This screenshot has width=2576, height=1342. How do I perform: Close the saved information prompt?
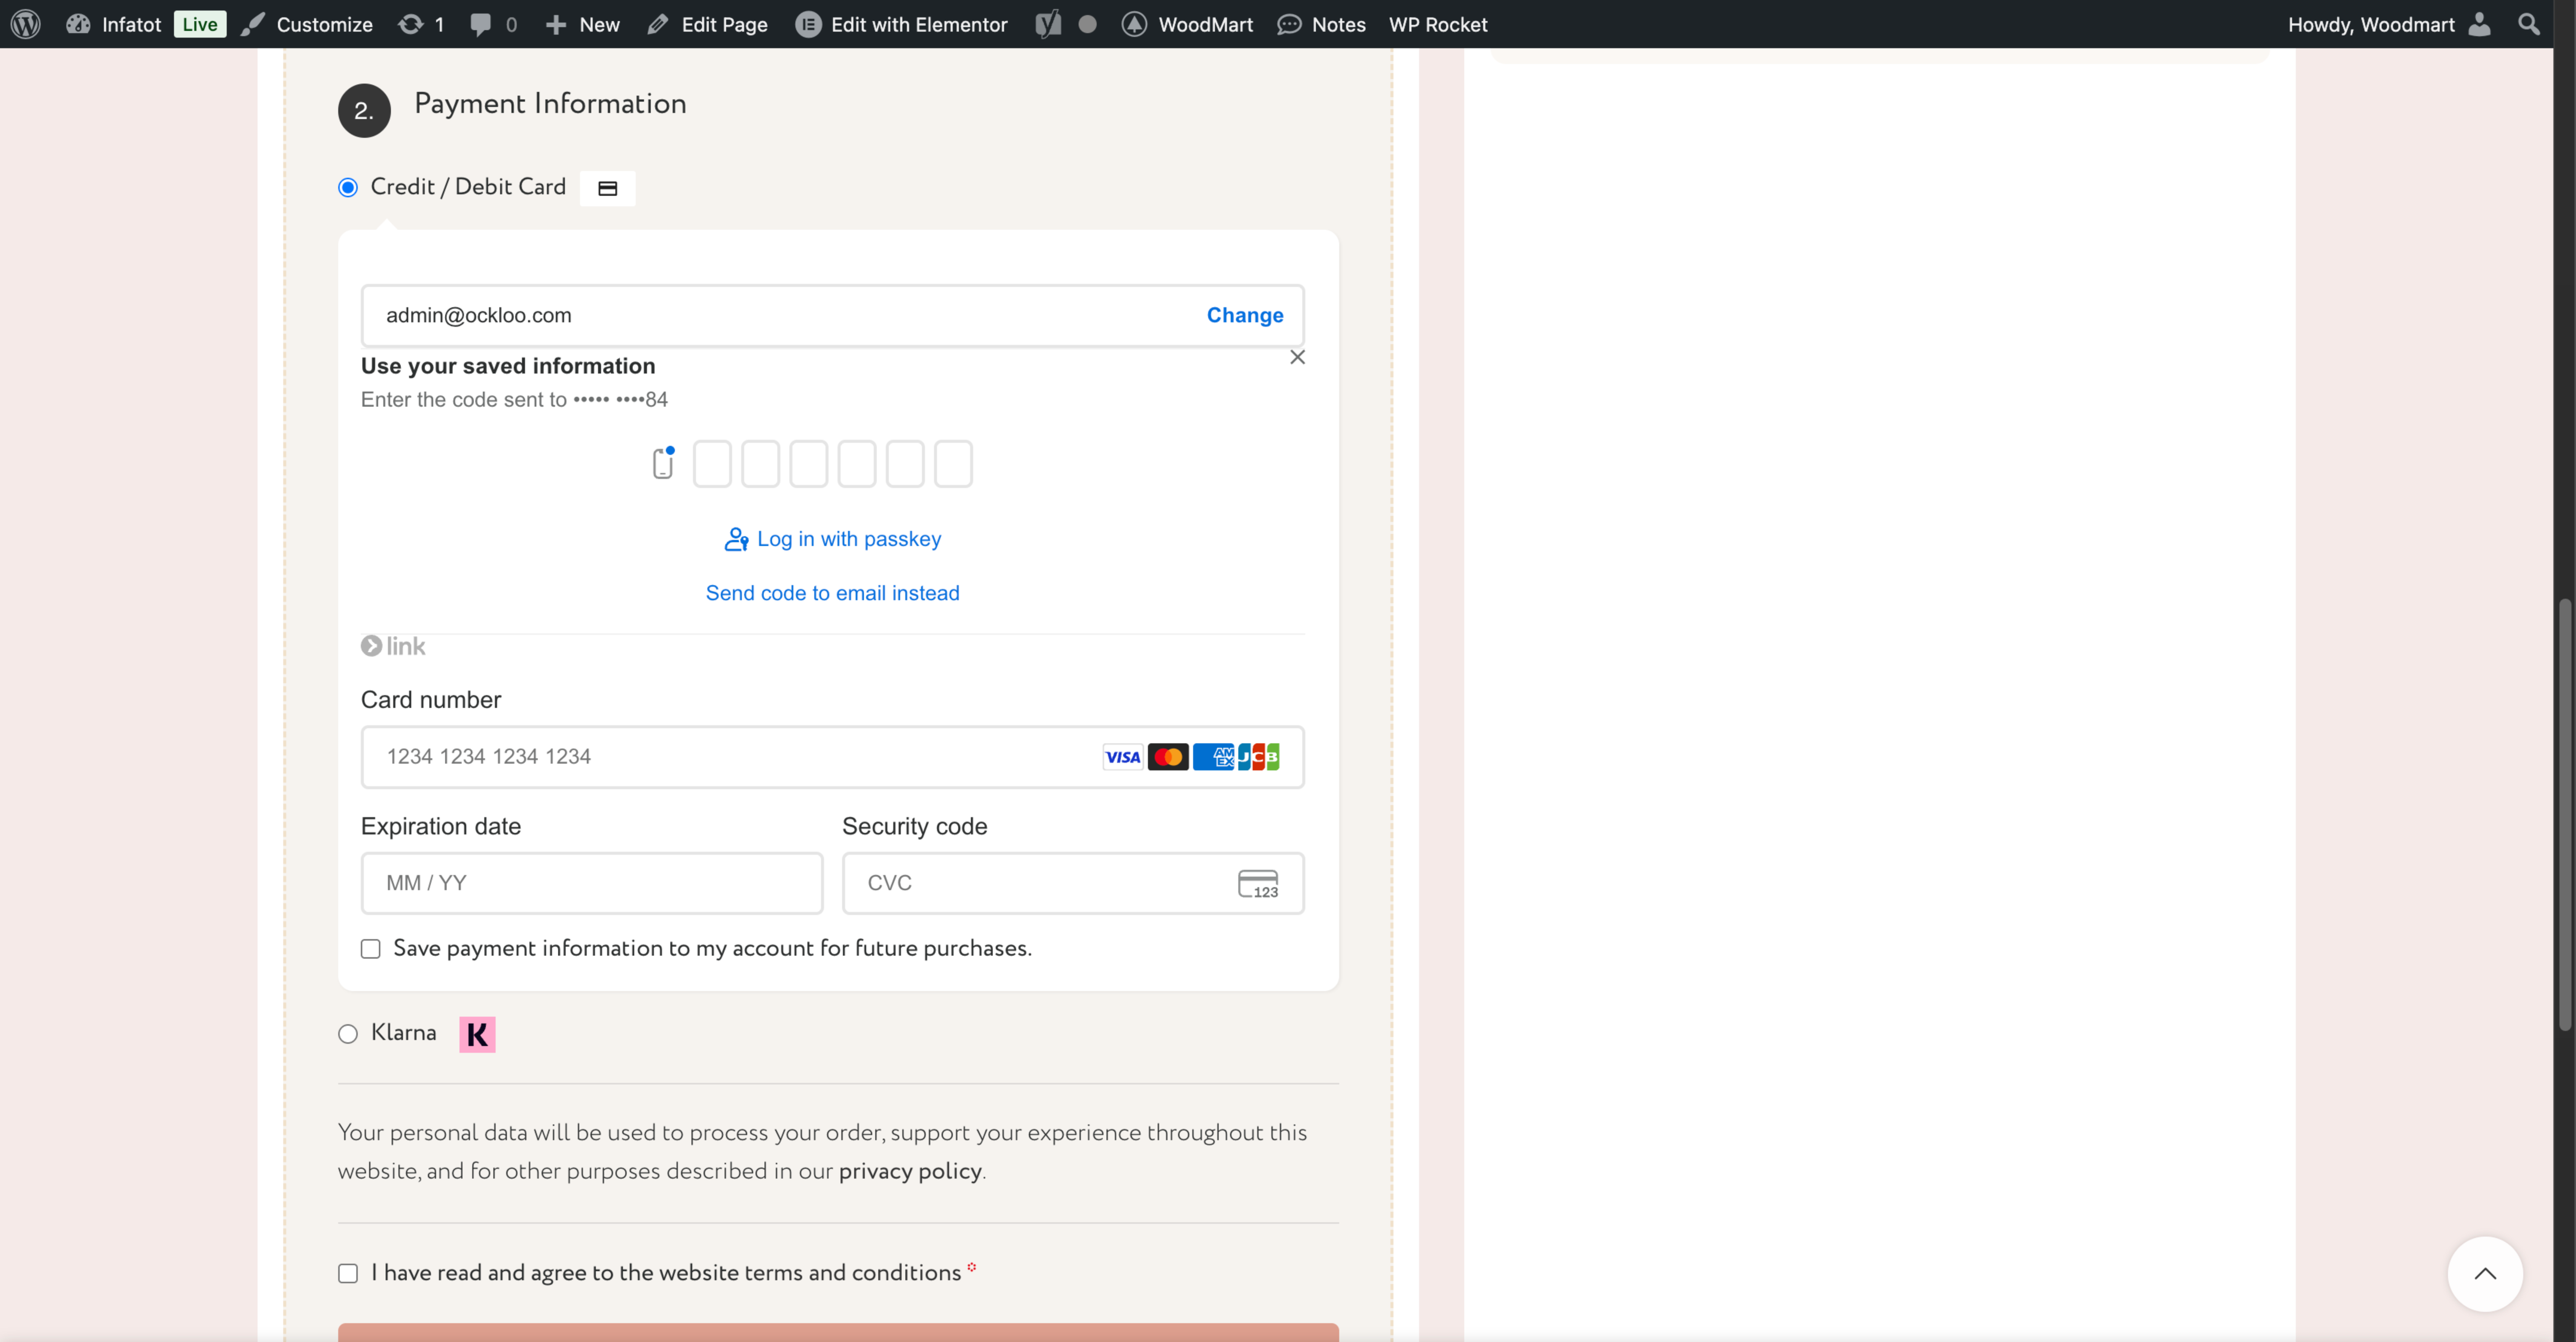point(1297,357)
